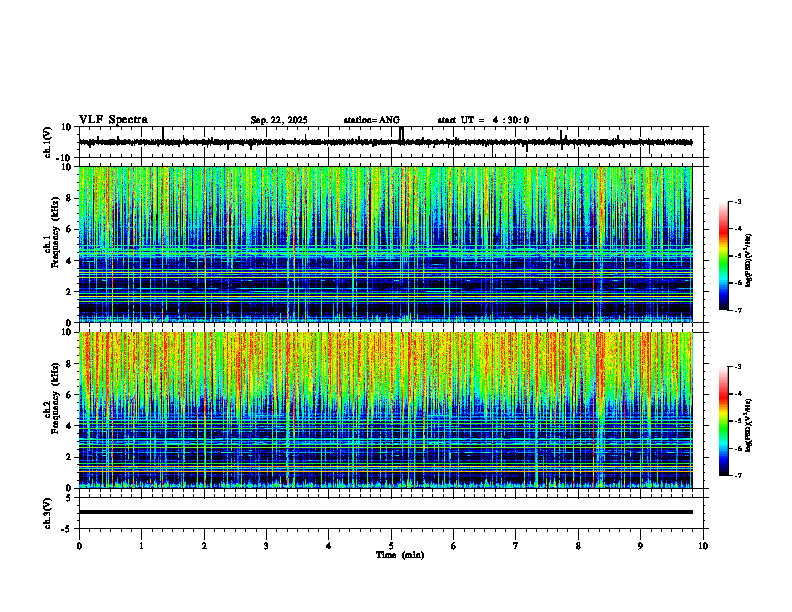
Task: Click the time axis tick label "3"
Action: pyautogui.click(x=266, y=546)
